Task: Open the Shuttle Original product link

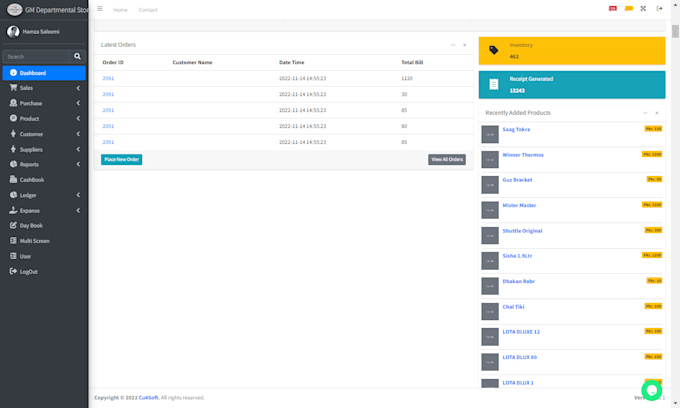Action: coord(522,231)
